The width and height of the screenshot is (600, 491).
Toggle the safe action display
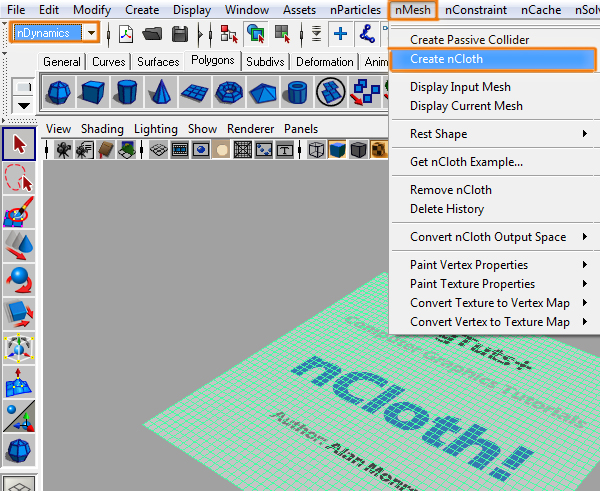click(264, 150)
